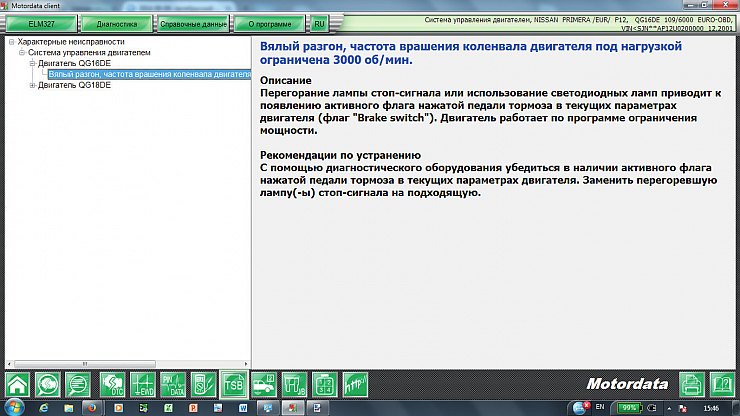Click the tree horizontal scrollbar thumb
This screenshot has height=416, width=740.
tap(85, 364)
